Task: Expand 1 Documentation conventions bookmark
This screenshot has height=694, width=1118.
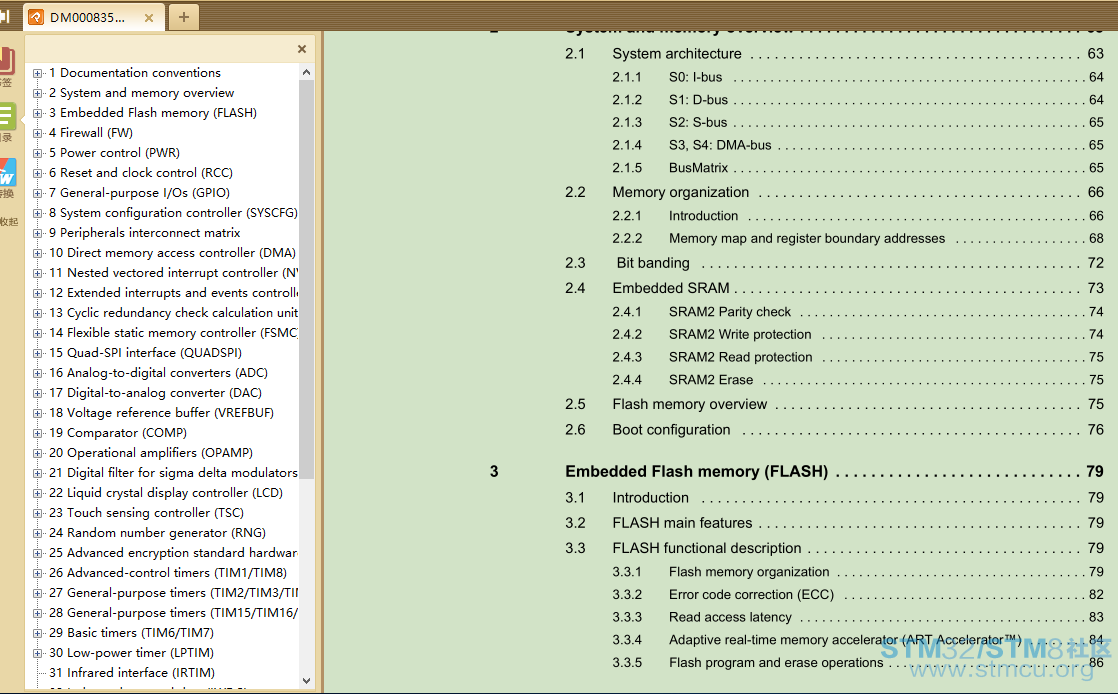Action: [38, 73]
